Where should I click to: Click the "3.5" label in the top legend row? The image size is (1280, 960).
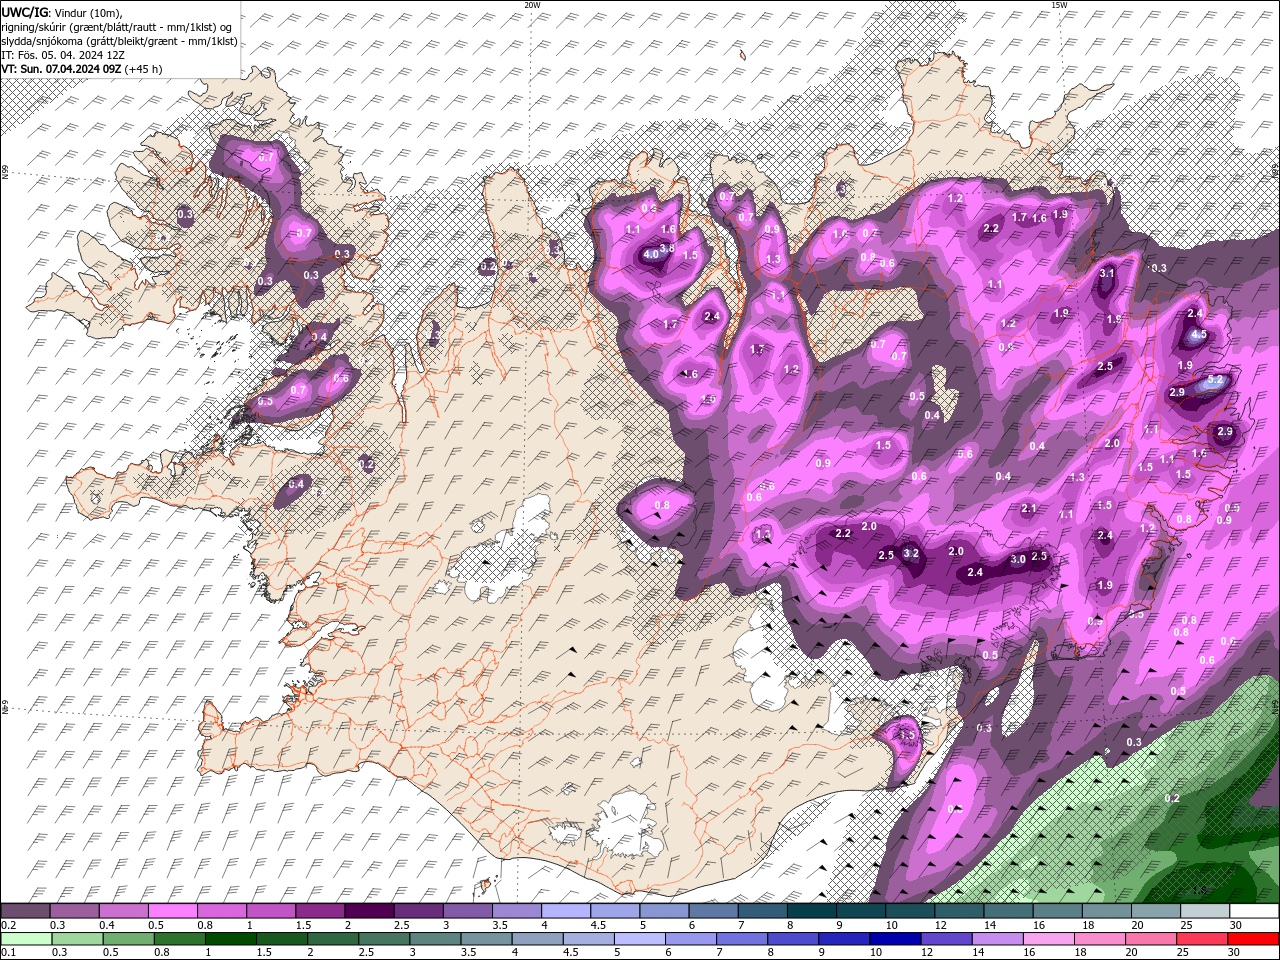[500, 925]
